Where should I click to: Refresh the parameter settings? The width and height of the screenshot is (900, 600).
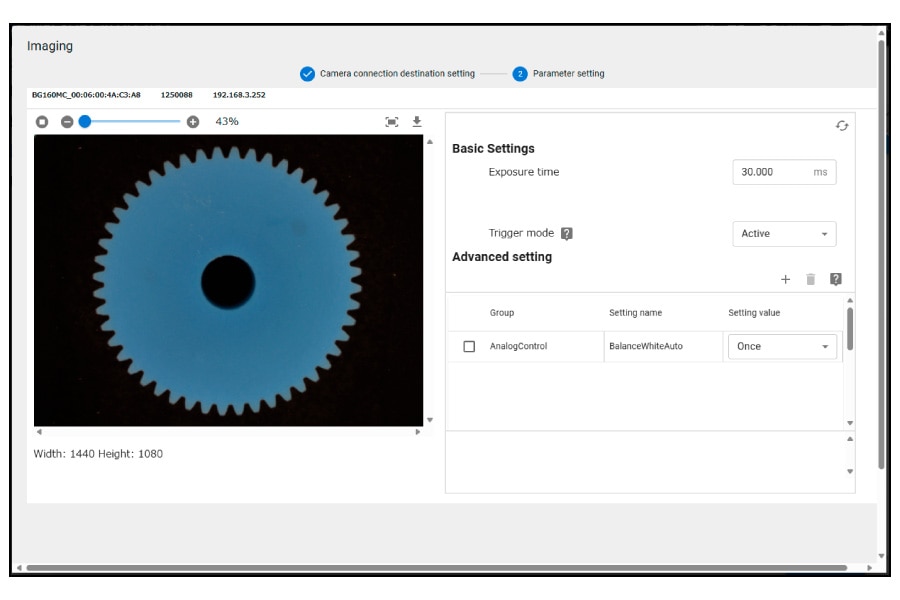[842, 126]
